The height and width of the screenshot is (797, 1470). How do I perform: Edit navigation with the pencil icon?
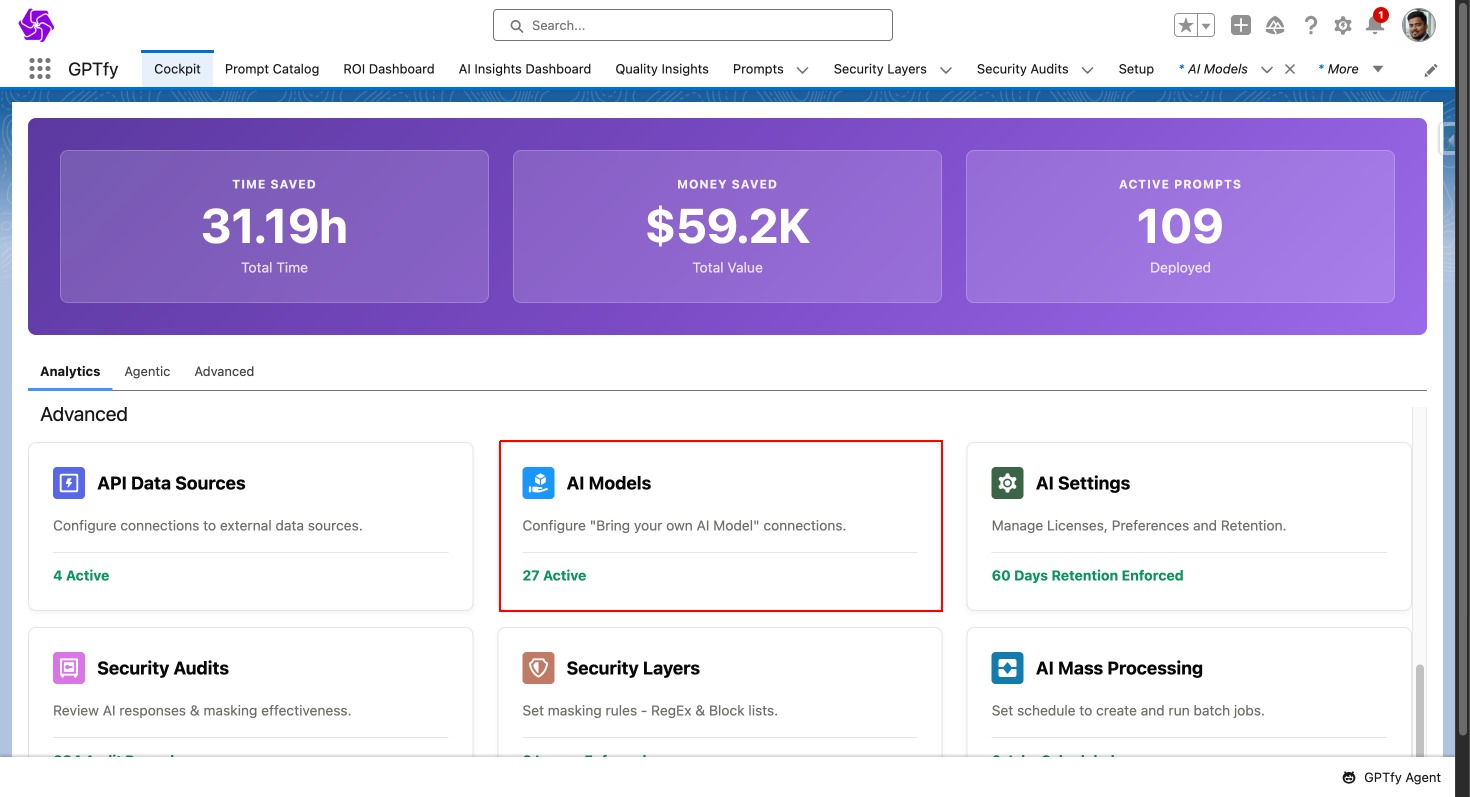(x=1431, y=70)
